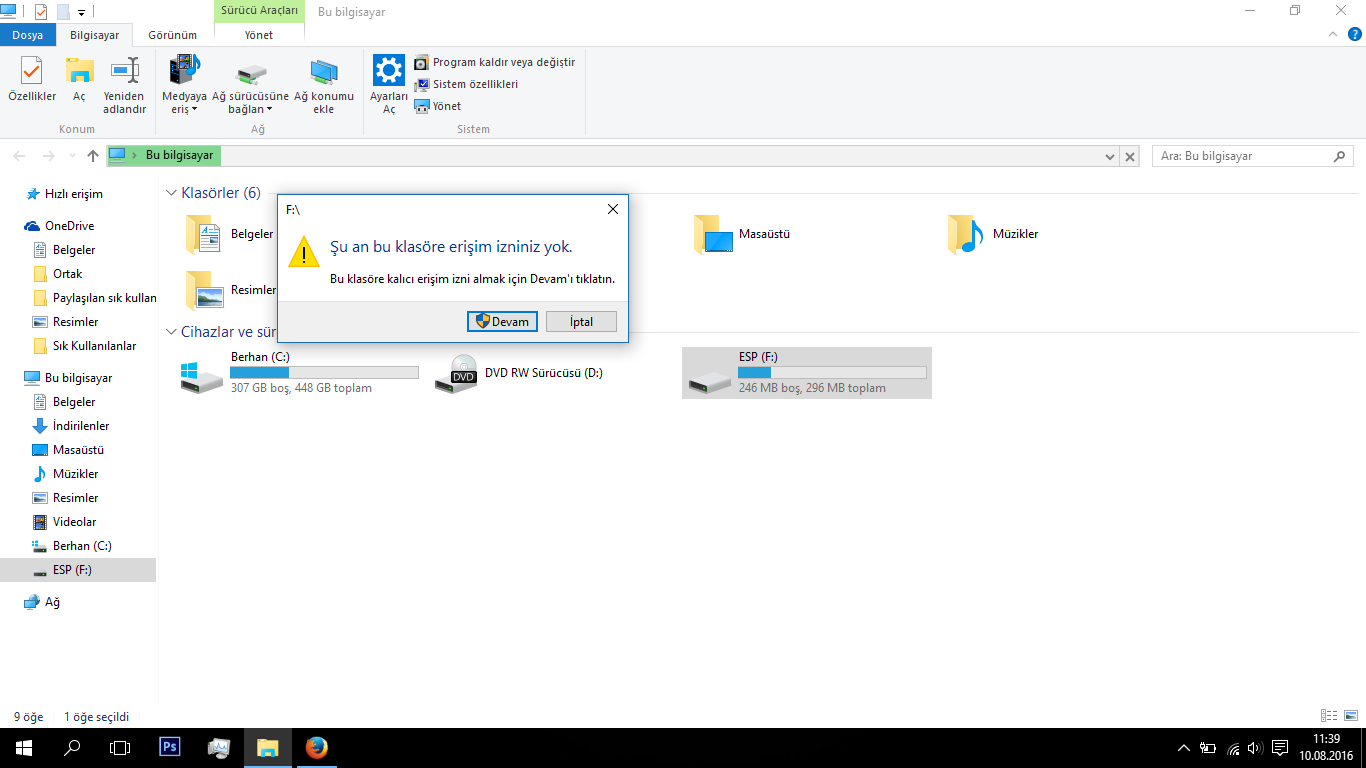1366x768 pixels.
Task: Open Ağ sürücüsüne bağlan dropdown
Action: [250, 85]
